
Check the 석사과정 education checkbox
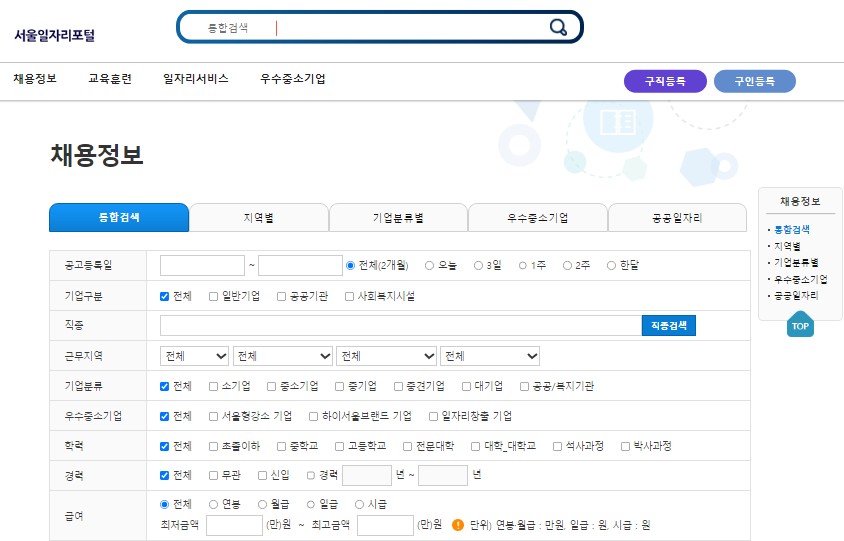pos(558,446)
